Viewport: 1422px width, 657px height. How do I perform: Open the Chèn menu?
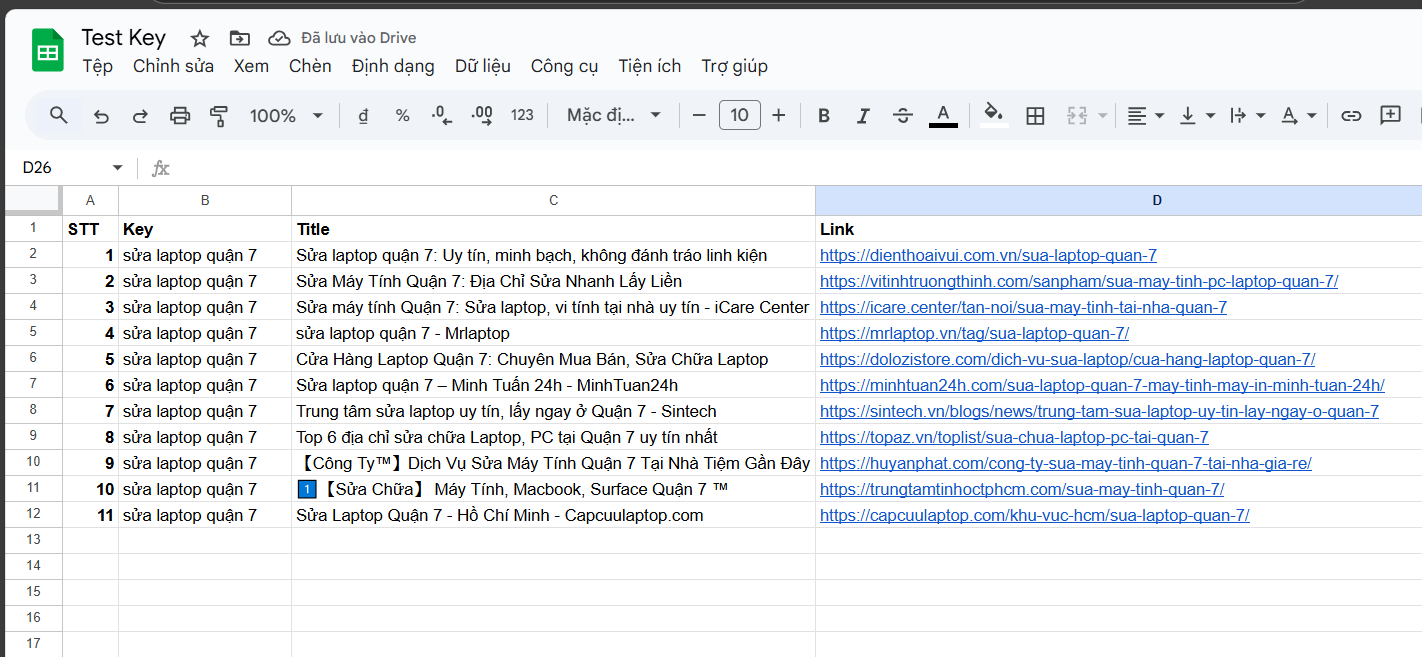pyautogui.click(x=310, y=66)
